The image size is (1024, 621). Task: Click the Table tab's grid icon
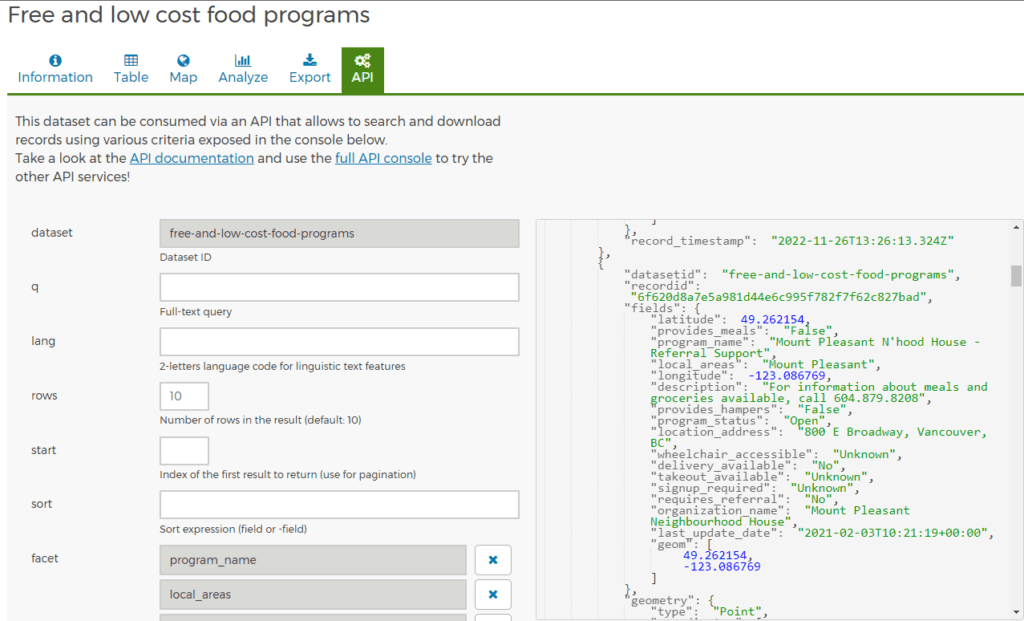(x=131, y=60)
